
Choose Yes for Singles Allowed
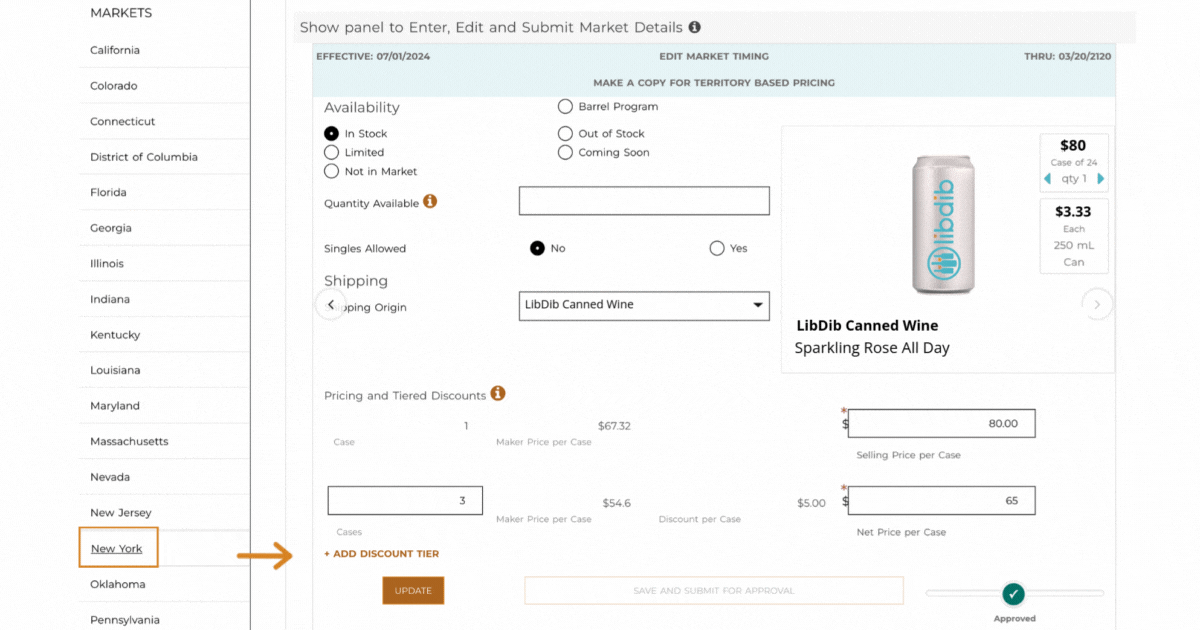pos(717,248)
